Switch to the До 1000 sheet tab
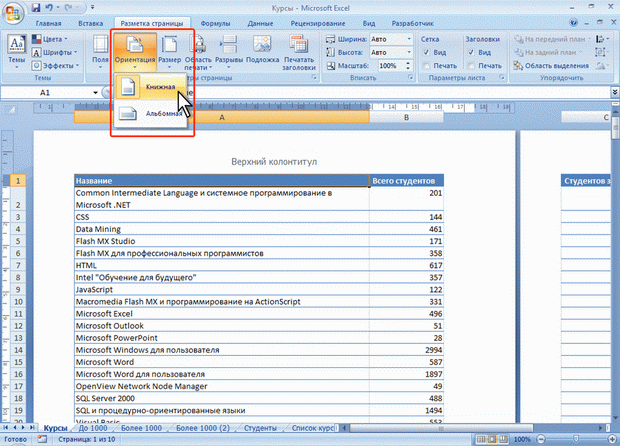 pyautogui.click(x=93, y=428)
